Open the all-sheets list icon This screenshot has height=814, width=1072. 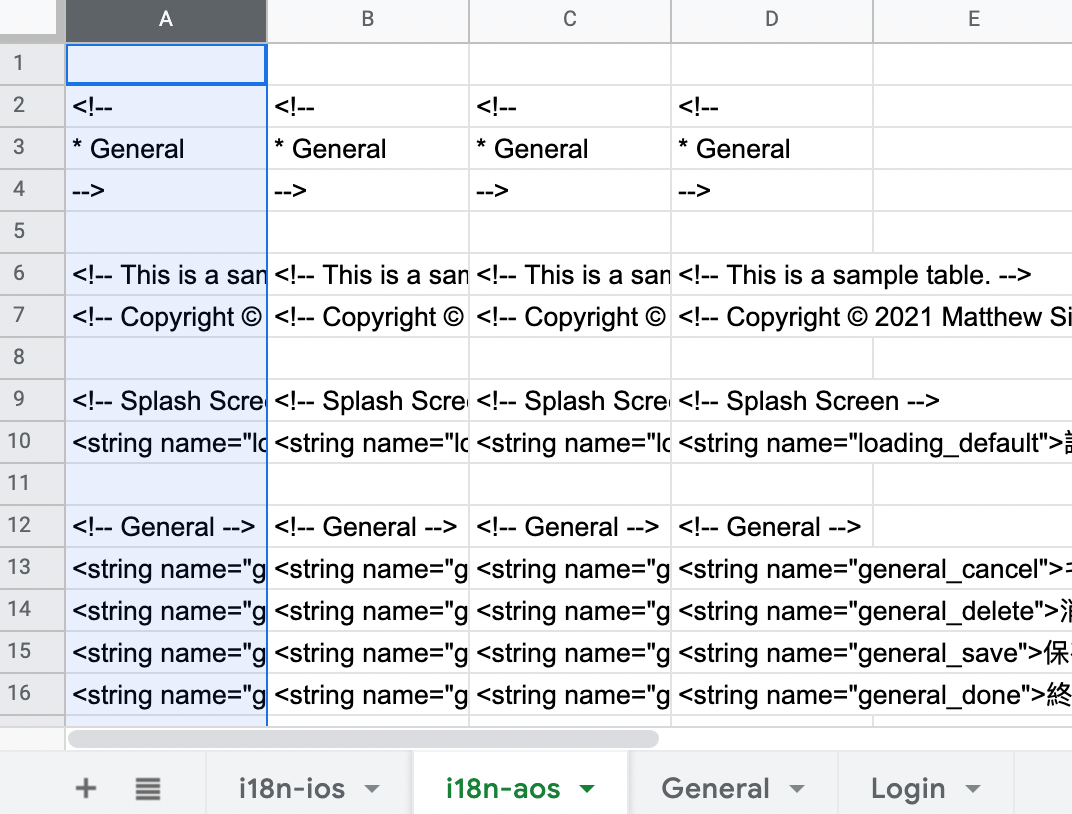(x=147, y=788)
